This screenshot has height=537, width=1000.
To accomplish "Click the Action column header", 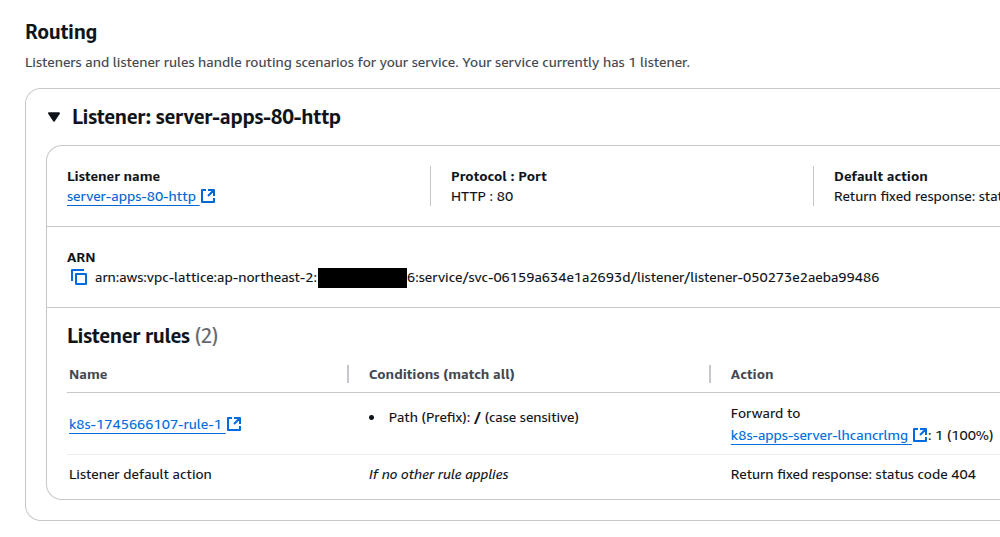I will click(751, 375).
